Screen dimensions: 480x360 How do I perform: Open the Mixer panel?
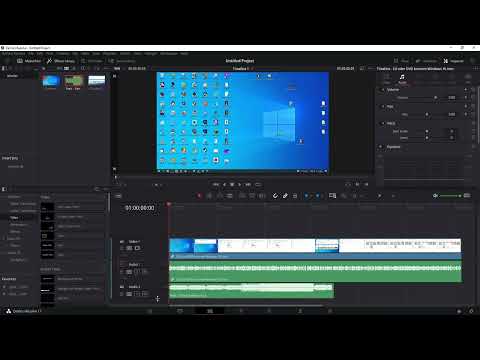point(401,61)
